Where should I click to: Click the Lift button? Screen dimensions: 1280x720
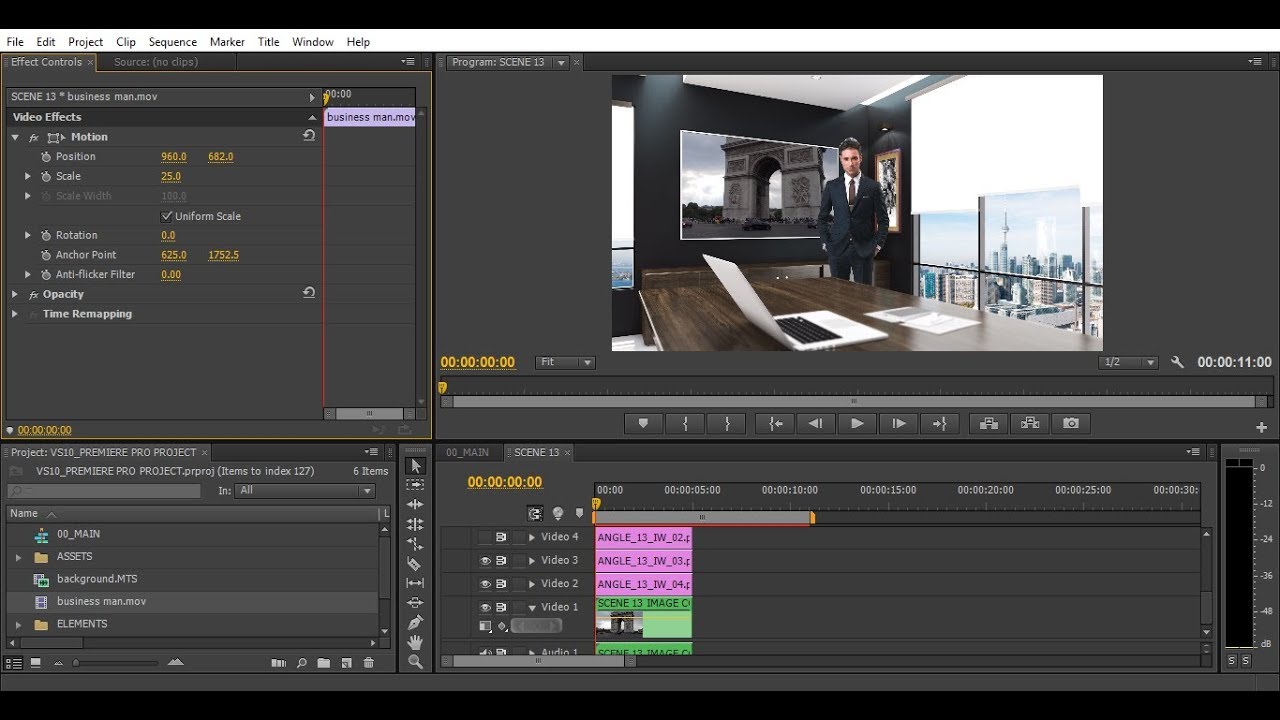[x=989, y=424]
